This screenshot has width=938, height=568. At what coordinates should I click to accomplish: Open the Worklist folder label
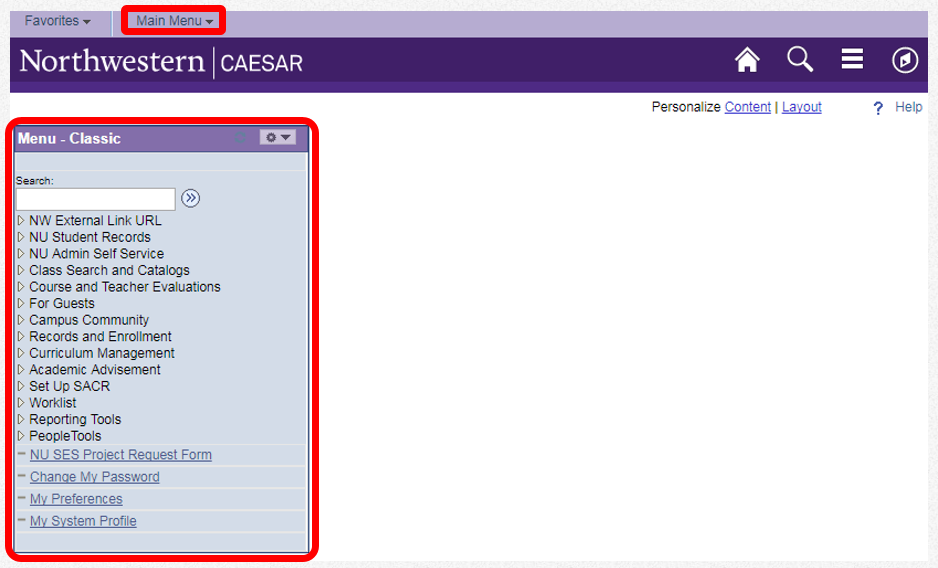[x=53, y=403]
